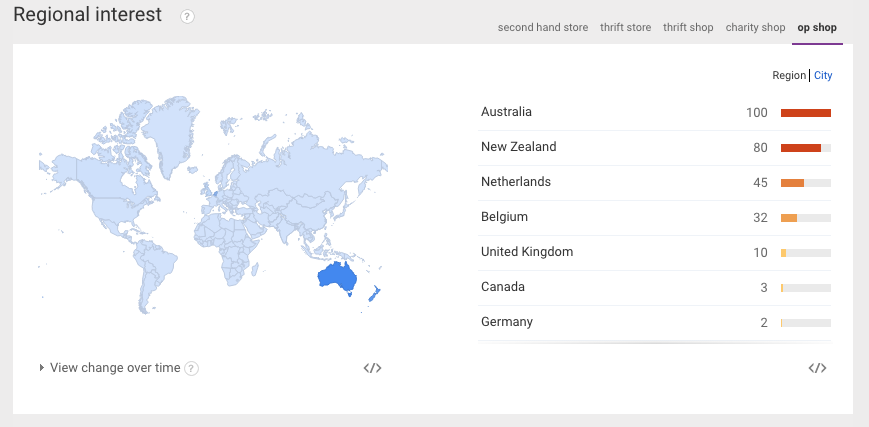
Task: Click the United Kingdom list entry
Action: [527, 252]
